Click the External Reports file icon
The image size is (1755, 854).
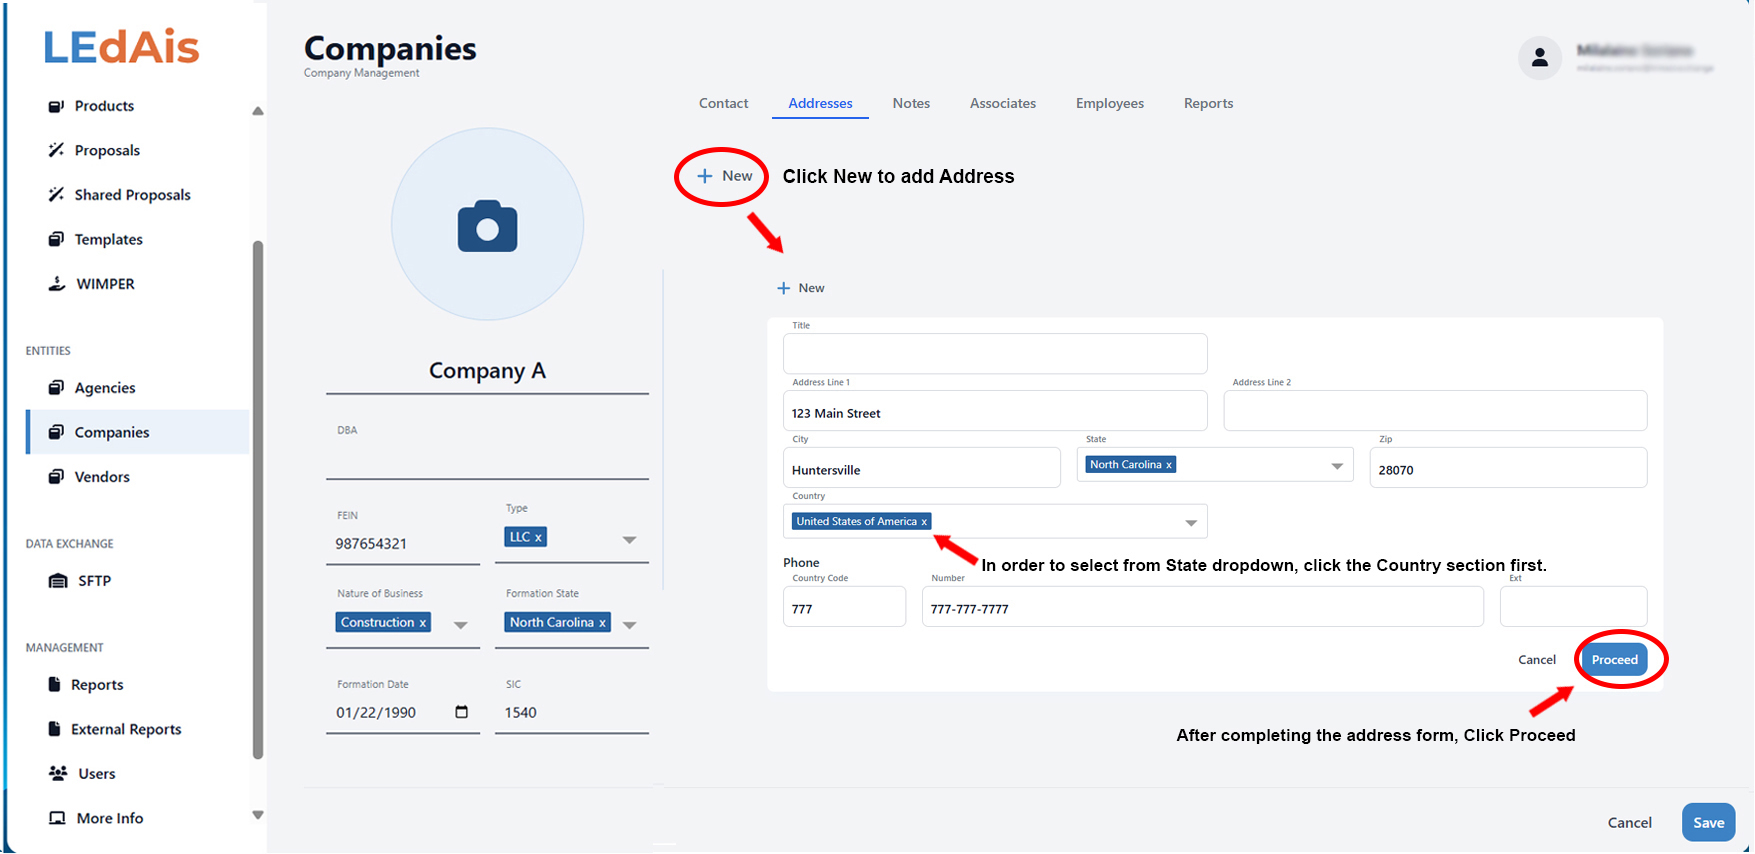[x=55, y=729]
